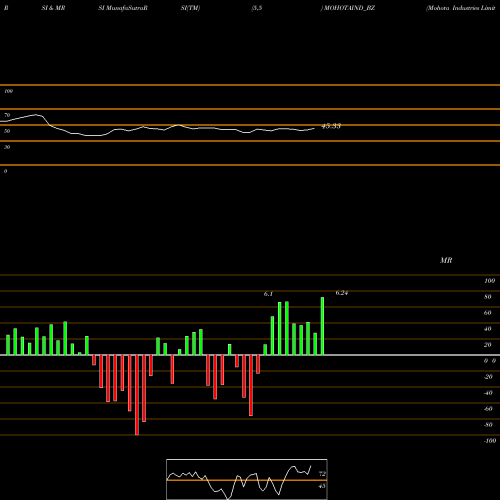Click the RSI axis label 70
This screenshot has height=500, width=500.
click(7, 115)
